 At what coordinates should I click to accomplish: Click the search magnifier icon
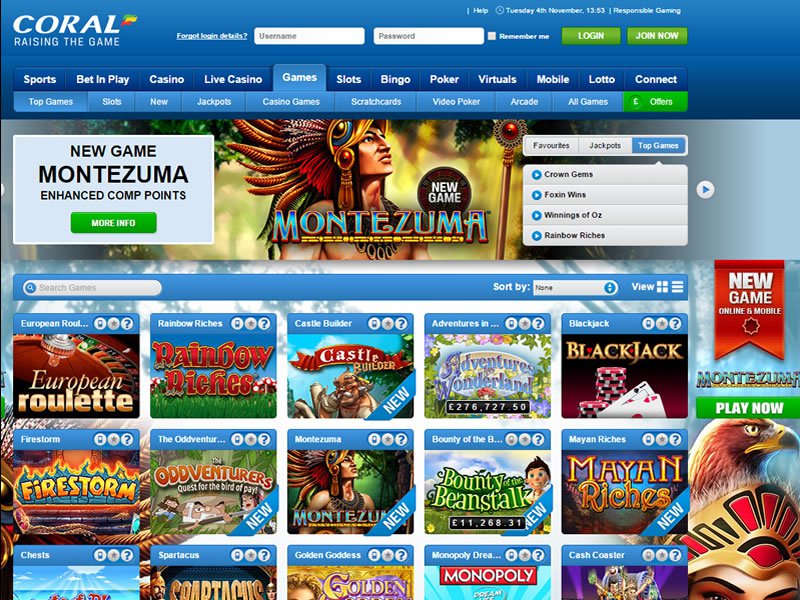coord(31,287)
